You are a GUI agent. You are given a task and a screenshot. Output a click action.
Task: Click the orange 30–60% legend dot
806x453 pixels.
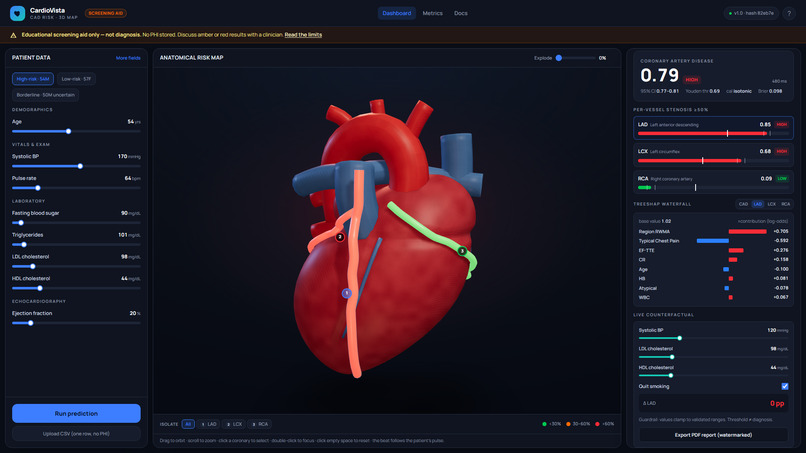(568, 424)
